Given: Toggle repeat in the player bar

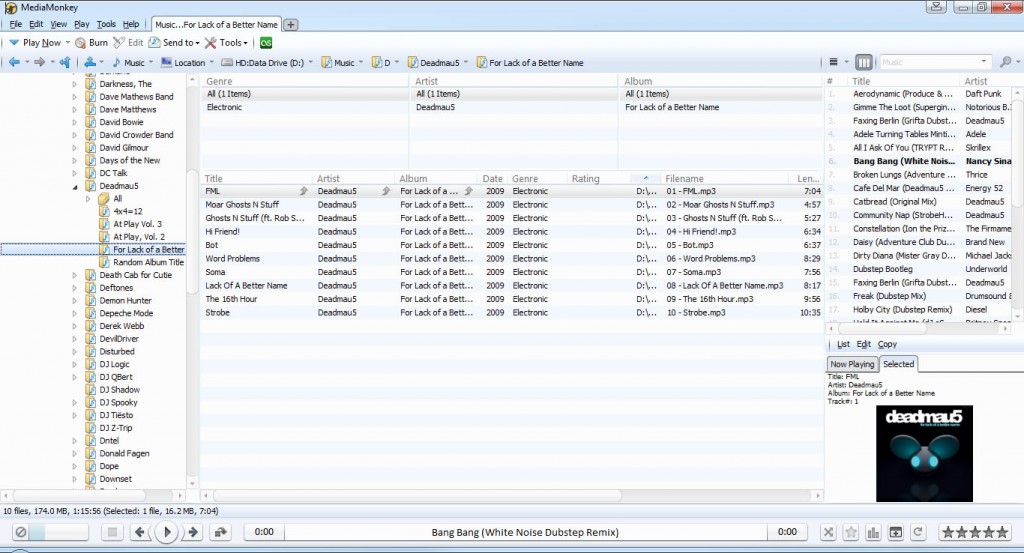Looking at the screenshot, I should coord(918,532).
